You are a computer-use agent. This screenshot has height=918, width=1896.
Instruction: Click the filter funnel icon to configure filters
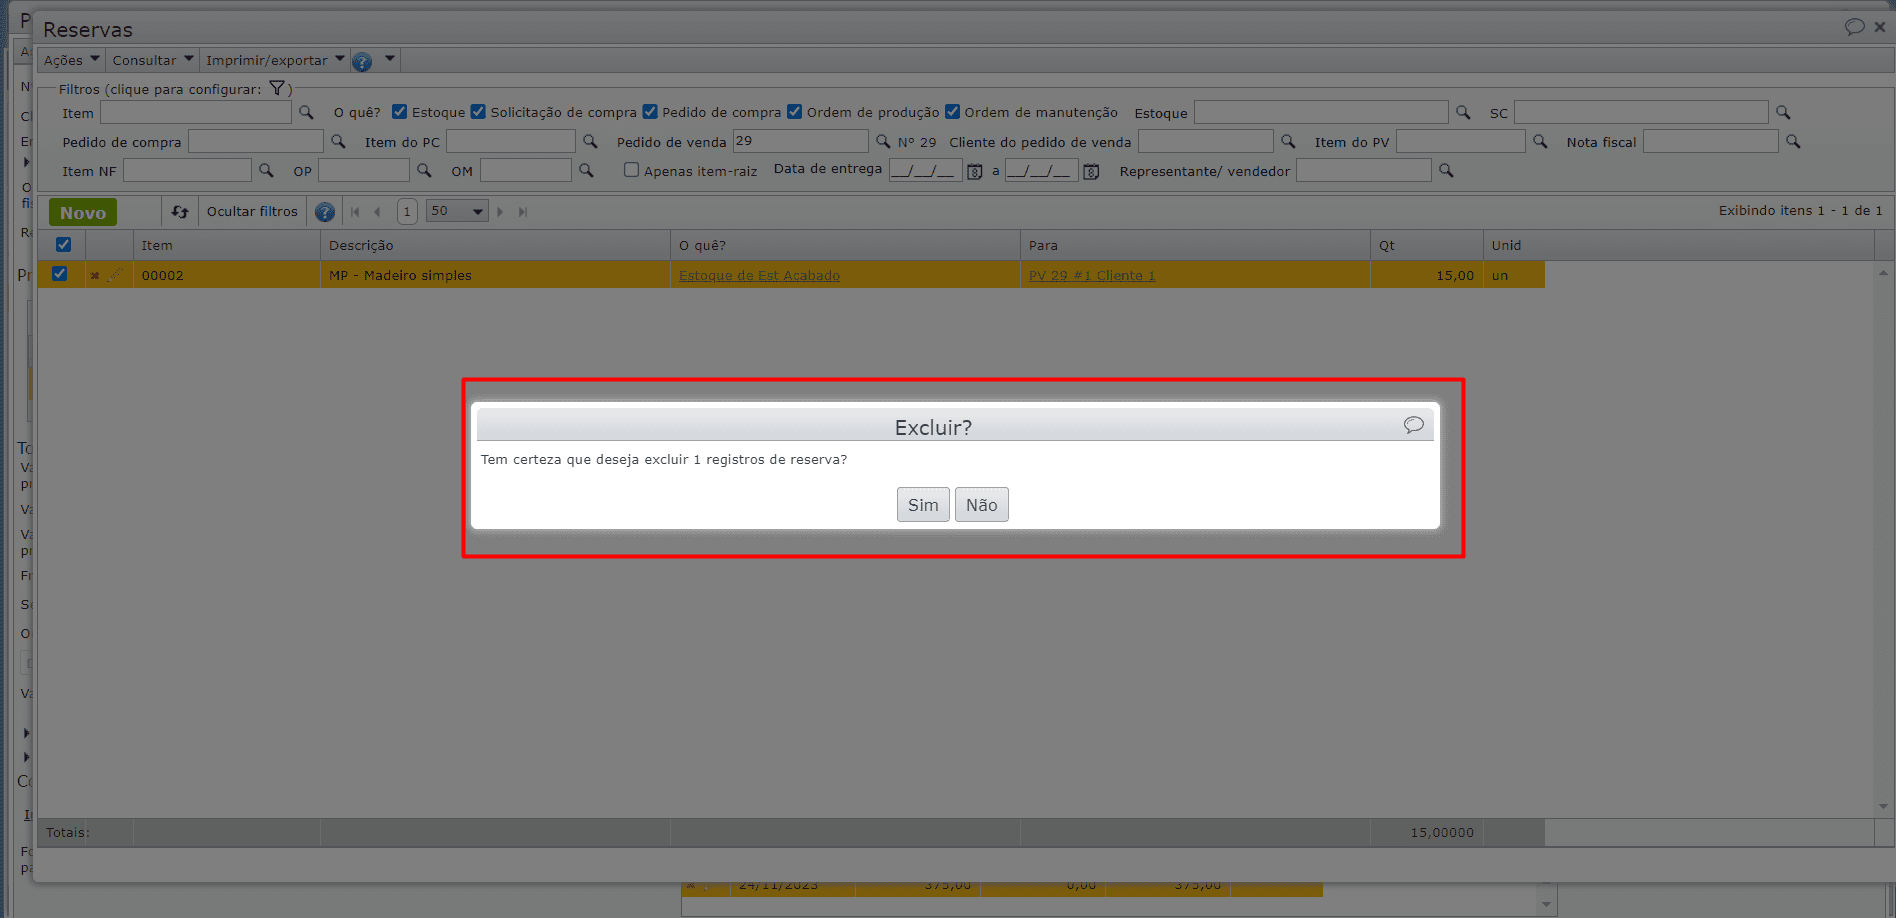click(x=278, y=88)
